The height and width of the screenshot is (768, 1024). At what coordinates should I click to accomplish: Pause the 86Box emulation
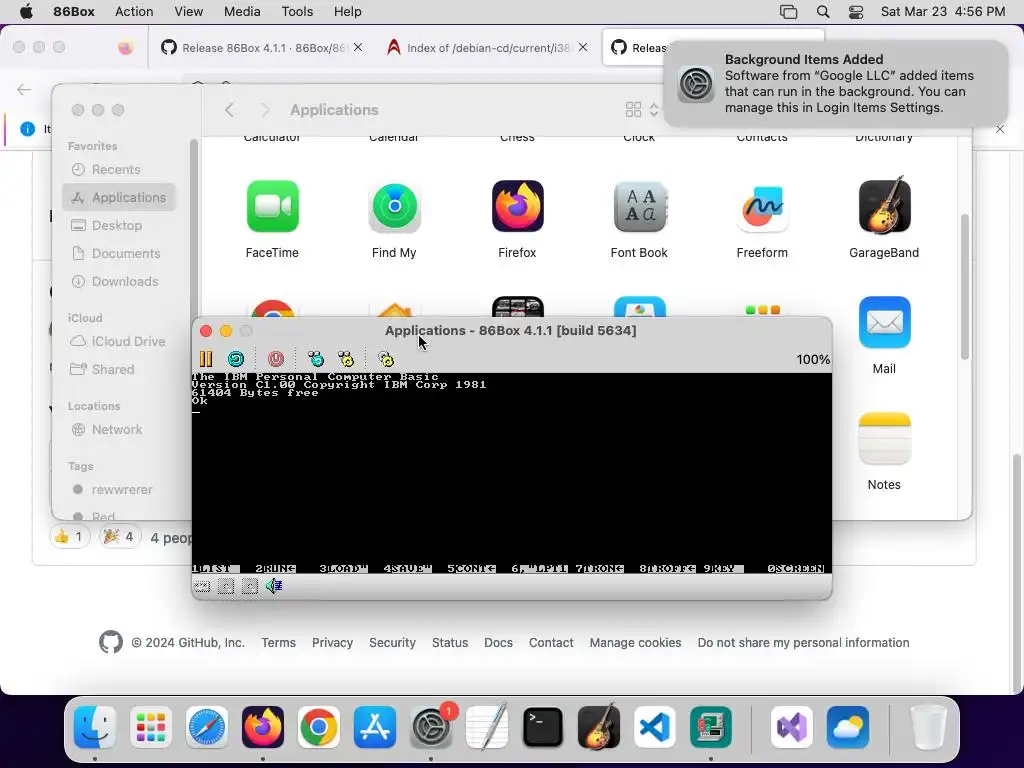(x=206, y=359)
